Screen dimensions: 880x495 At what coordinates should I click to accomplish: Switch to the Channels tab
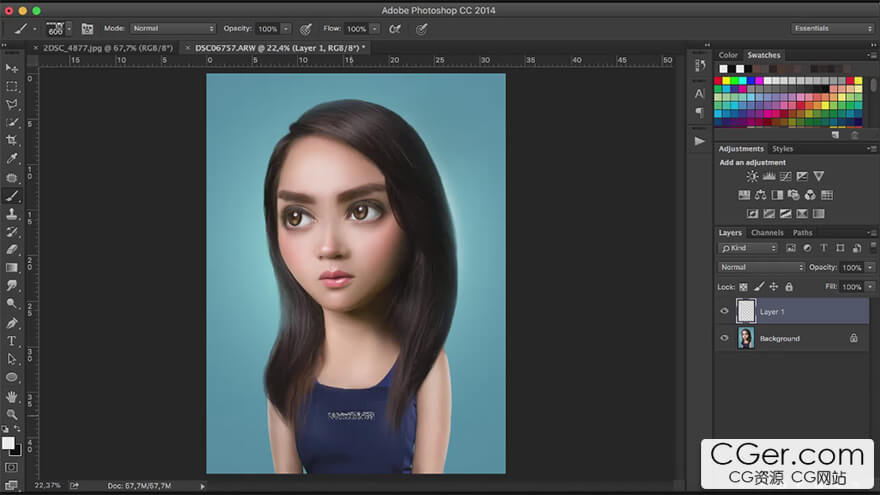[767, 232]
